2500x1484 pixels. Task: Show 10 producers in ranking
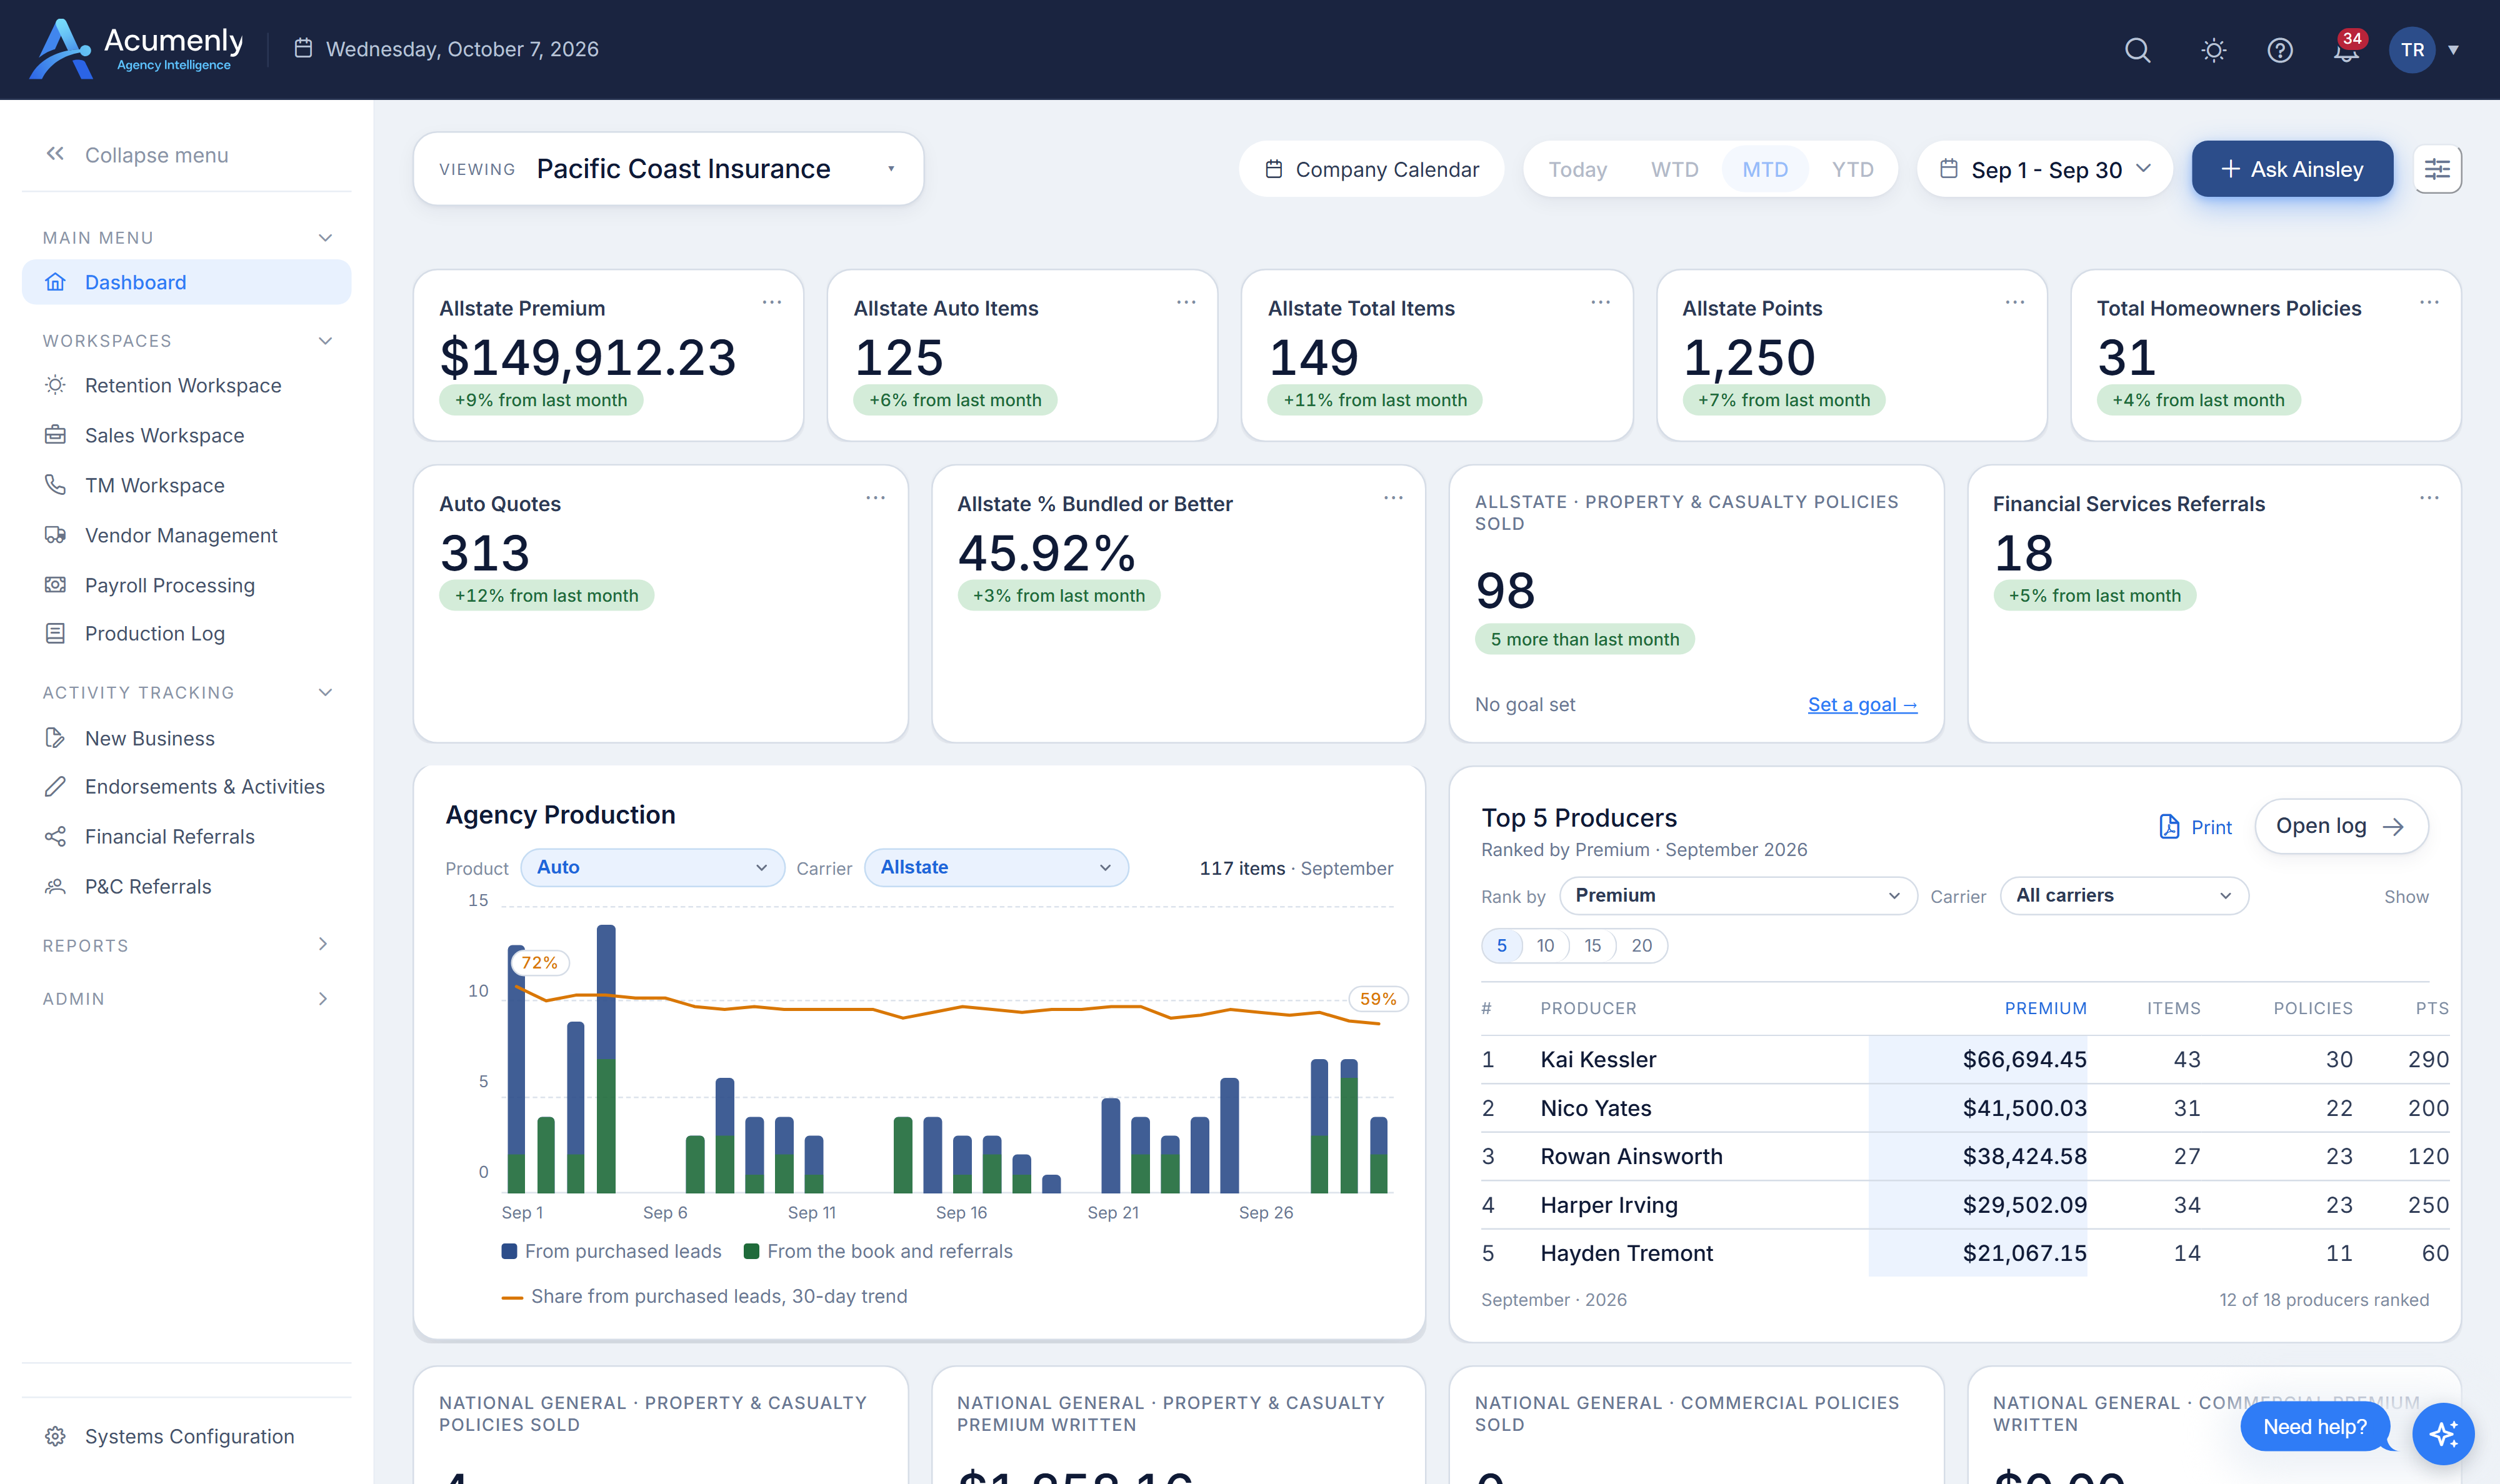(x=1545, y=945)
